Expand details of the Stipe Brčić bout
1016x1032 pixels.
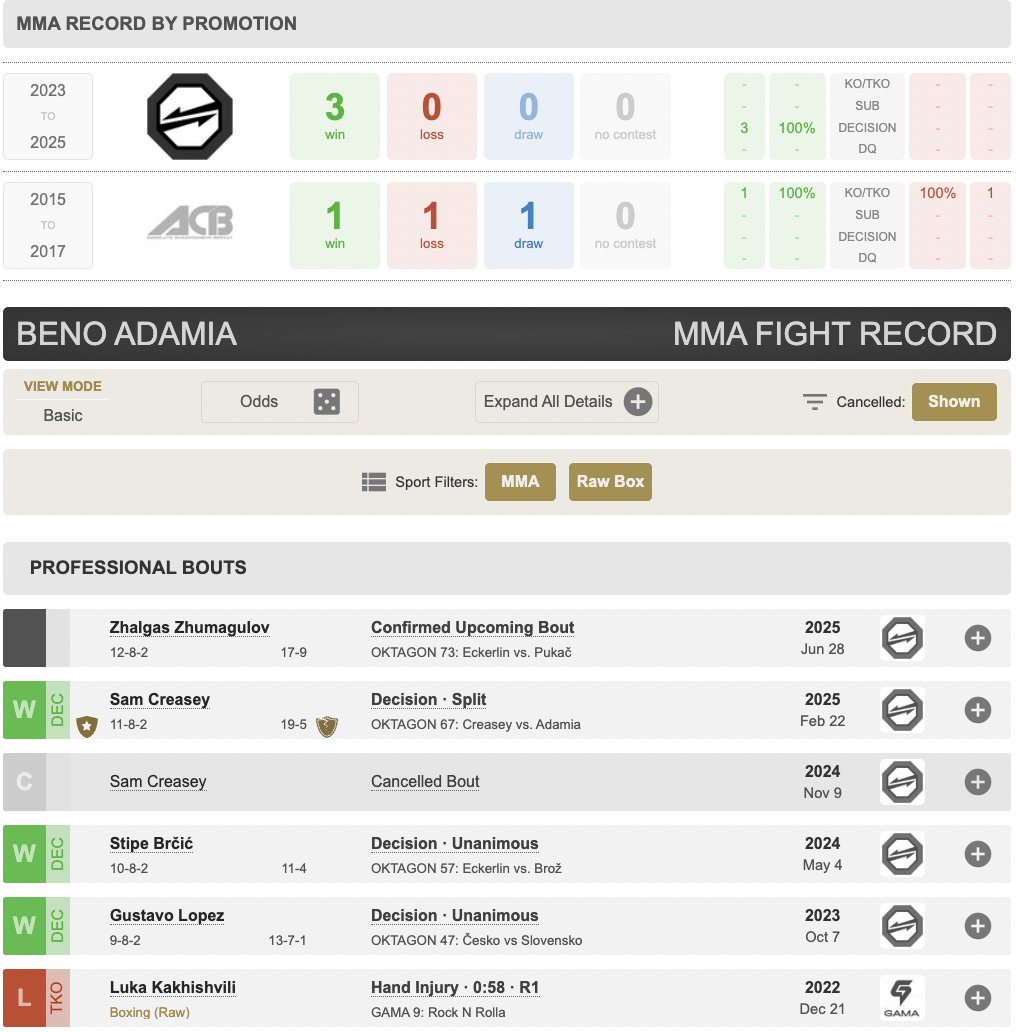point(977,854)
